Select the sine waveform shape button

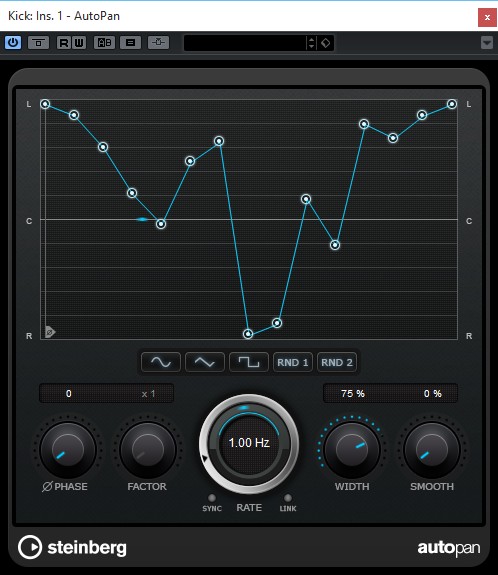161,362
